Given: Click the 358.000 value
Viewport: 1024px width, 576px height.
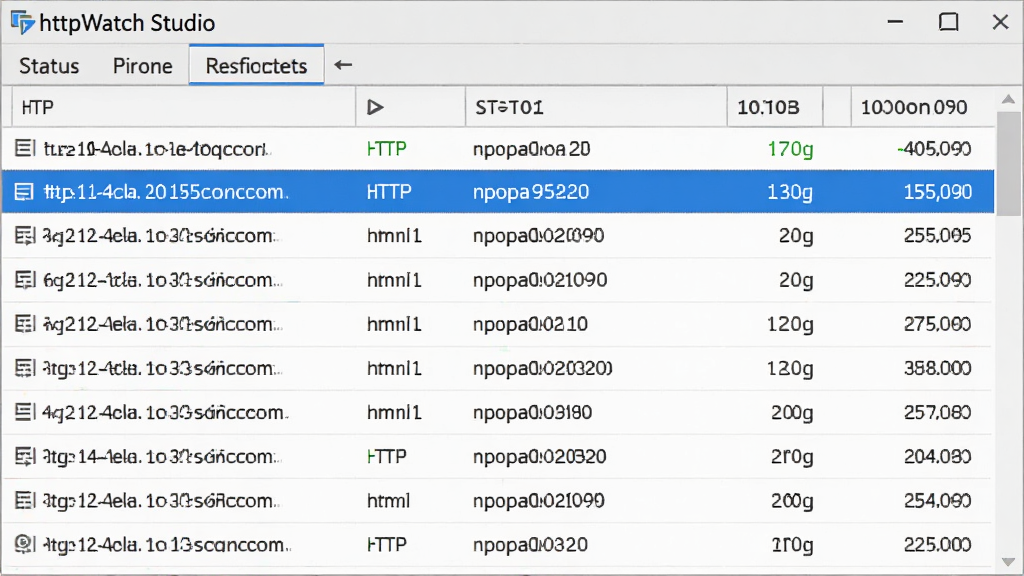Looking at the screenshot, I should tap(937, 368).
